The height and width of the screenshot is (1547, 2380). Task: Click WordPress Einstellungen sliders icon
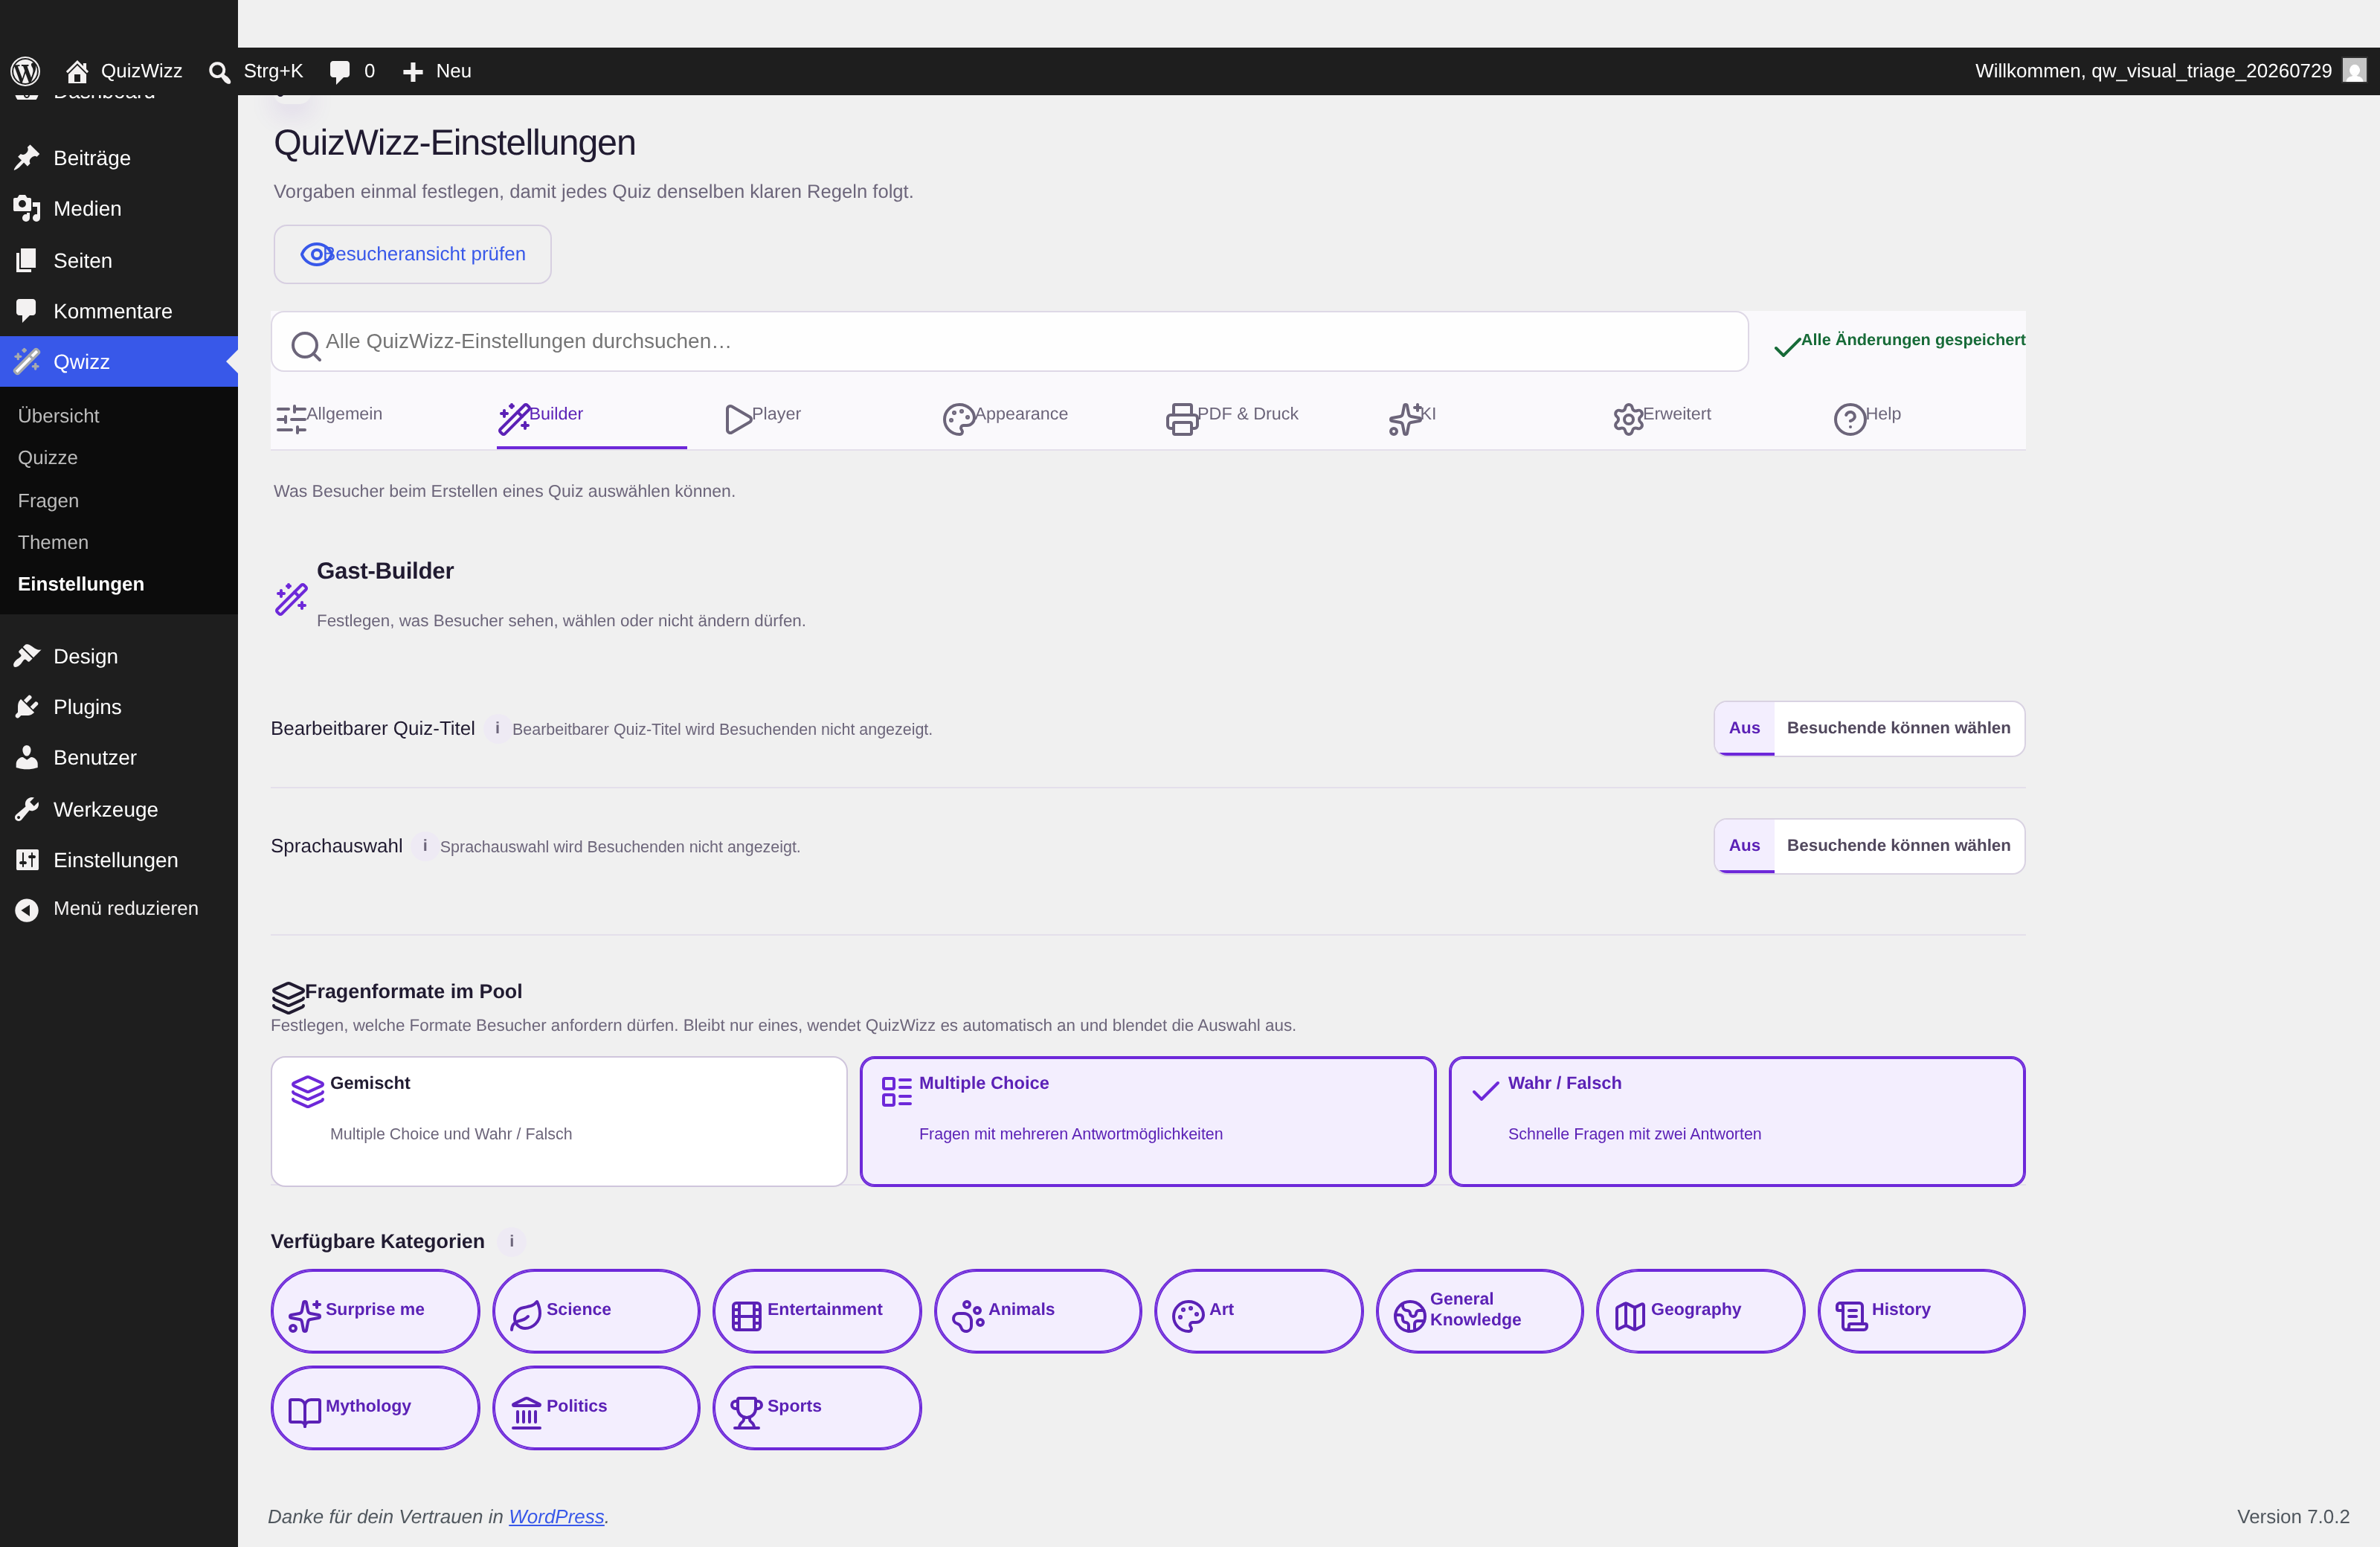[x=27, y=860]
